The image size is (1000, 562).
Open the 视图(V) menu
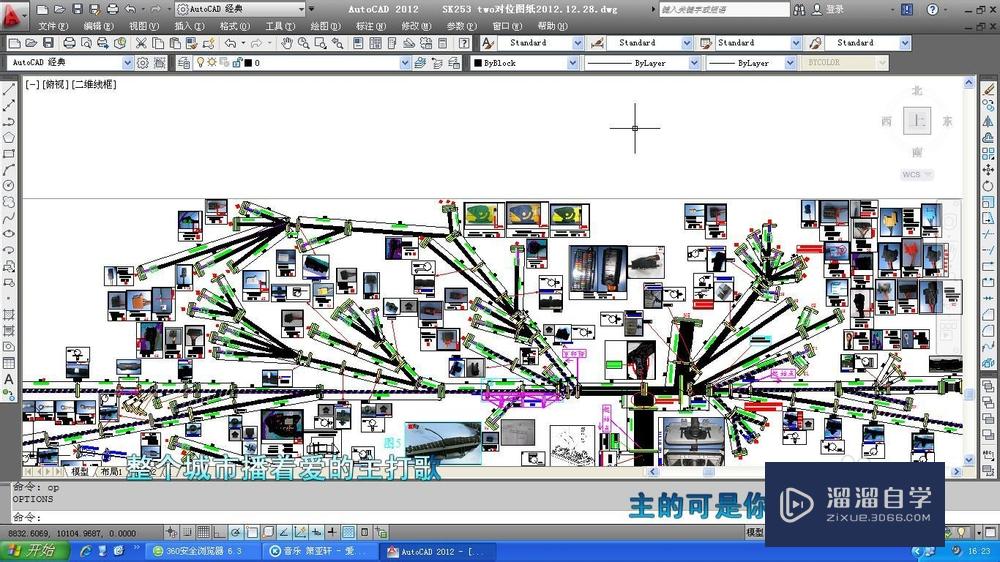[143, 26]
